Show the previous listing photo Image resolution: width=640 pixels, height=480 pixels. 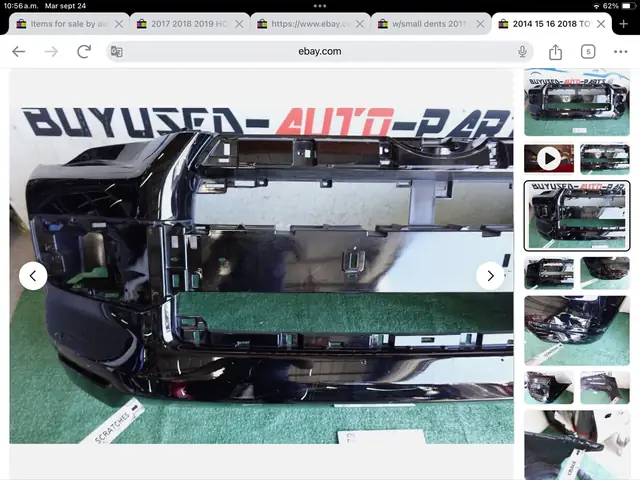coord(33,276)
